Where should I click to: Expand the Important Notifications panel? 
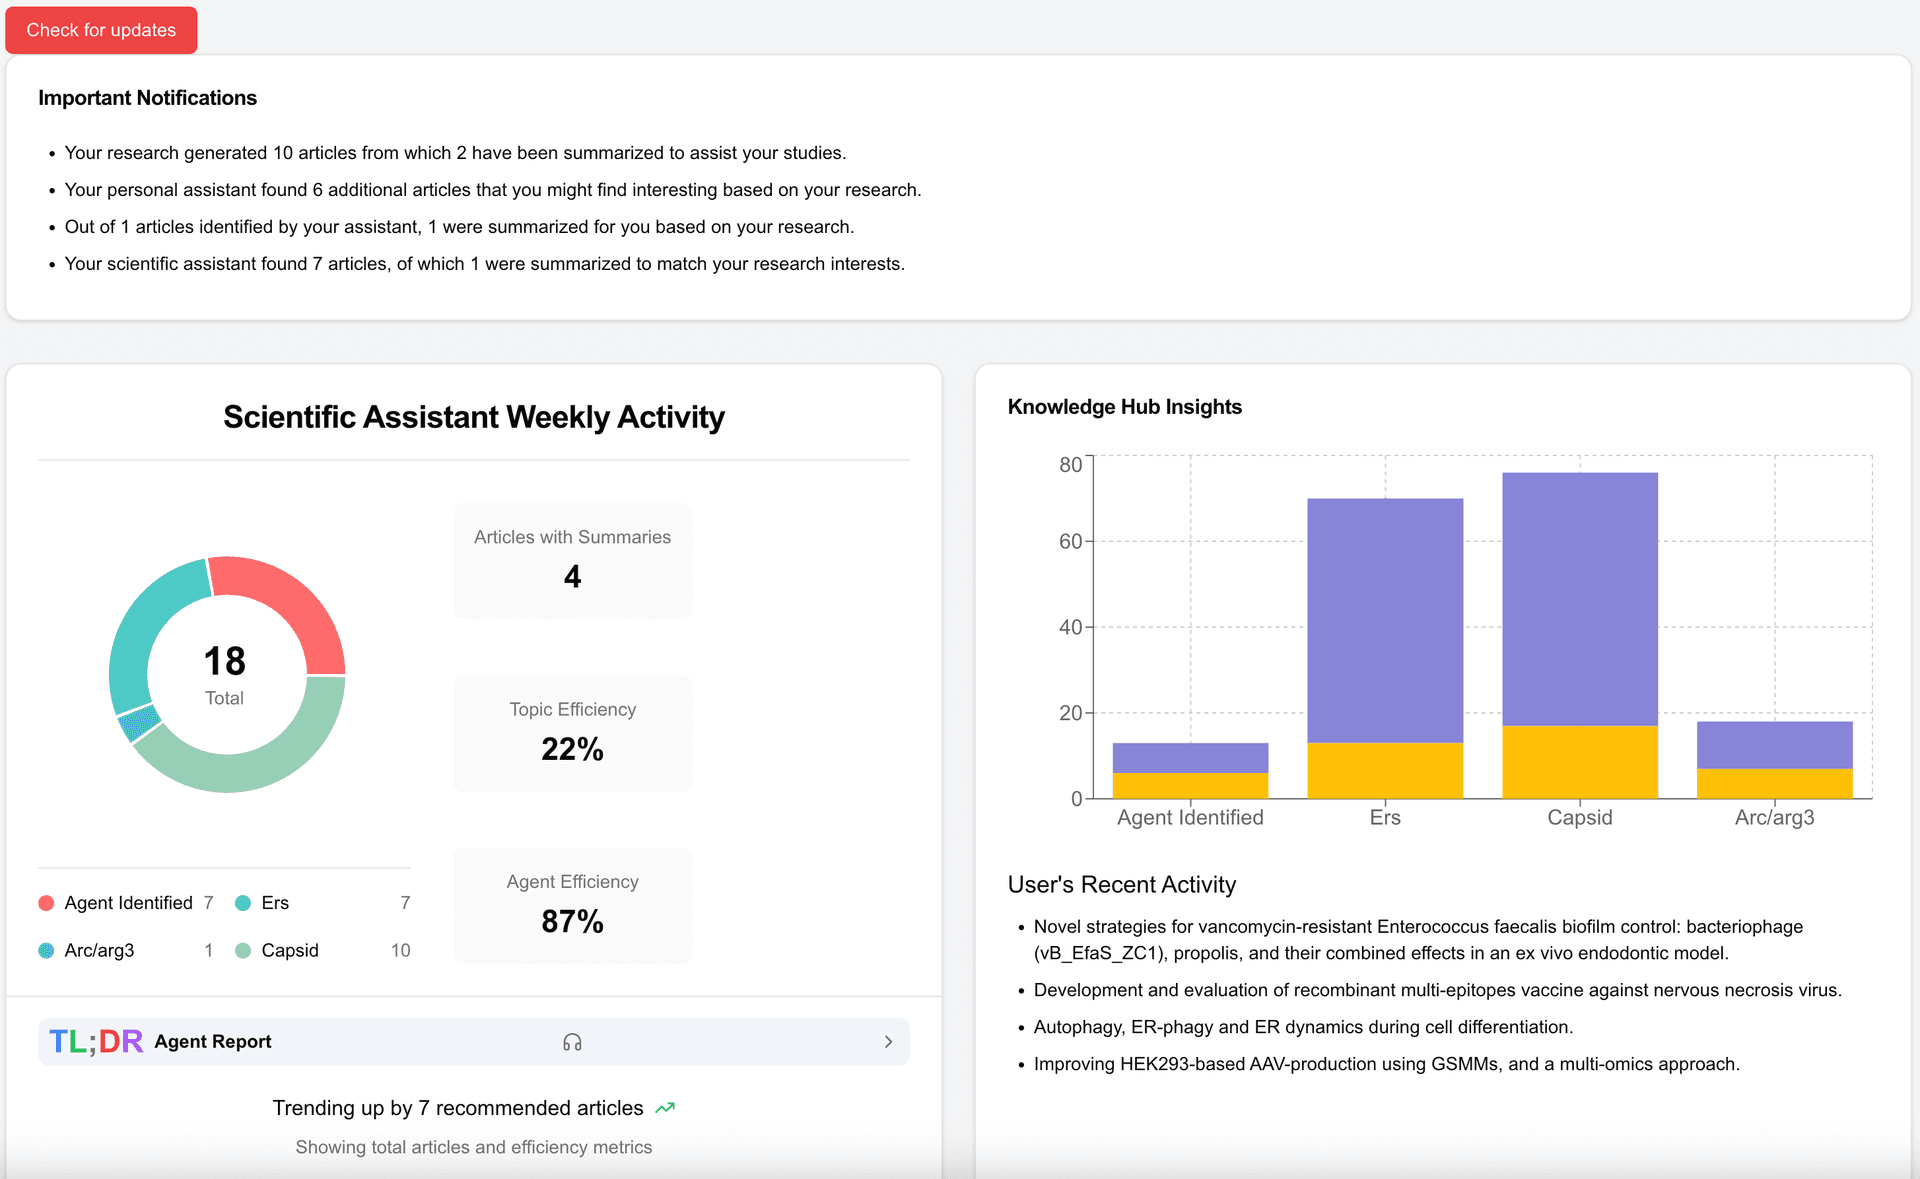(x=147, y=97)
